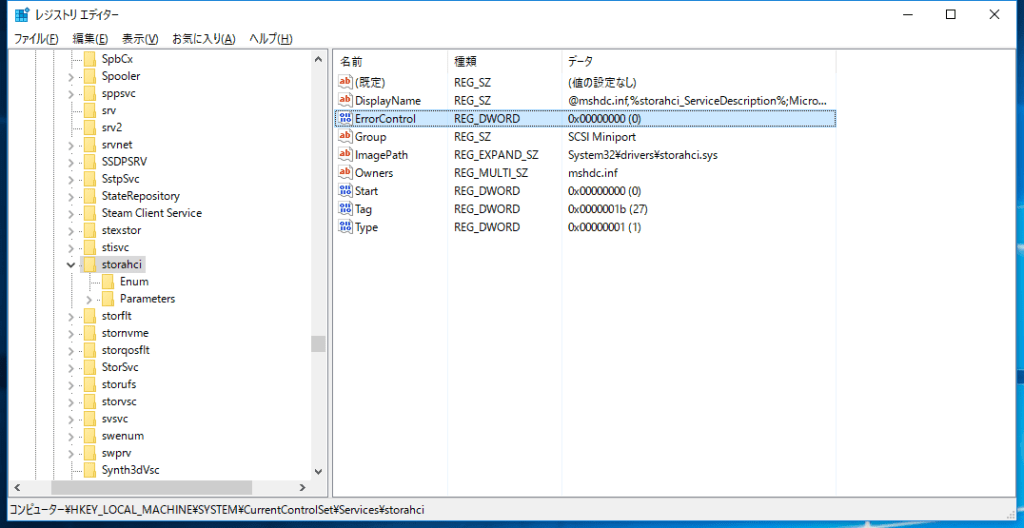Click the folder icon of SSDPSRV key
This screenshot has width=1024, height=528.
point(90,161)
